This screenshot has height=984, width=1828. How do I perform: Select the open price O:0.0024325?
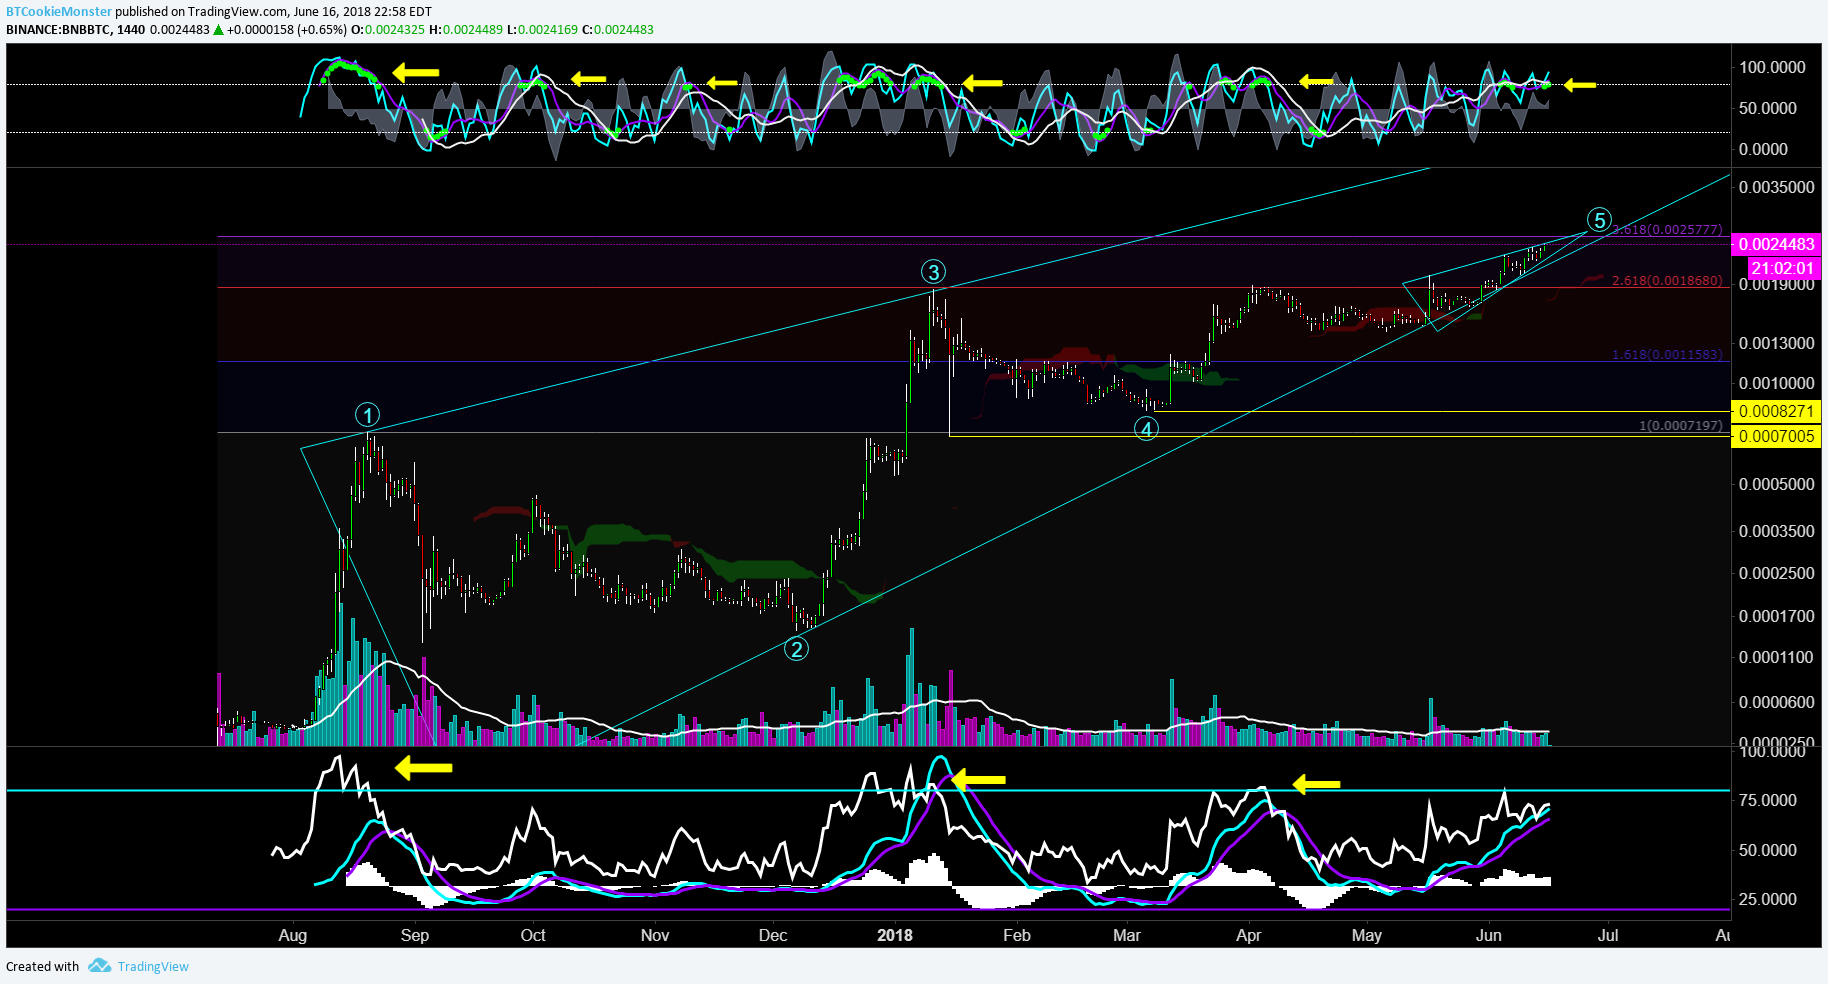388,29
